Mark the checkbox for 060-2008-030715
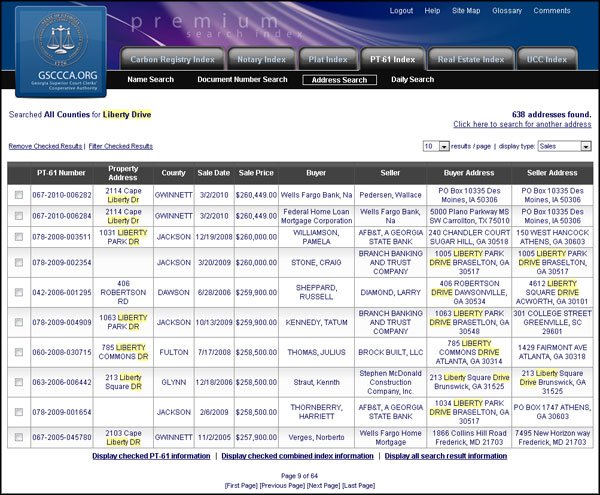 [x=19, y=352]
